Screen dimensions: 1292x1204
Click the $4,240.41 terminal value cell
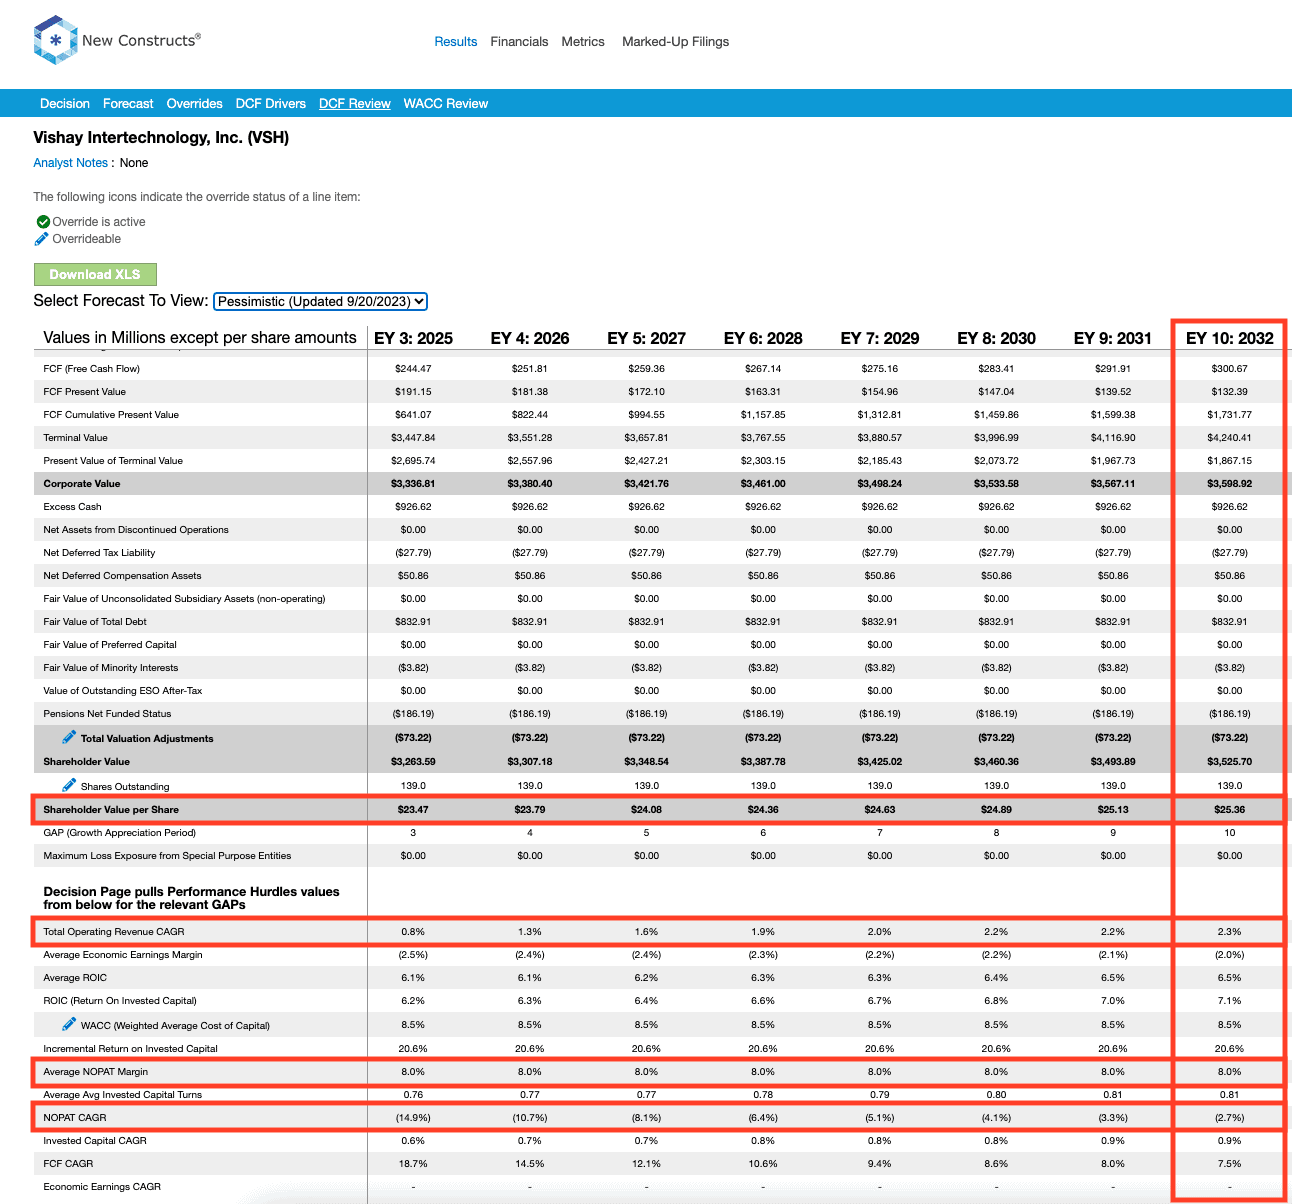[x=1230, y=438]
